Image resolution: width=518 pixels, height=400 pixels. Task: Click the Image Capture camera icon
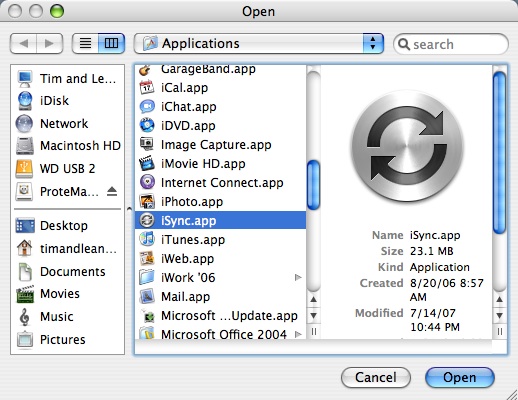point(146,145)
